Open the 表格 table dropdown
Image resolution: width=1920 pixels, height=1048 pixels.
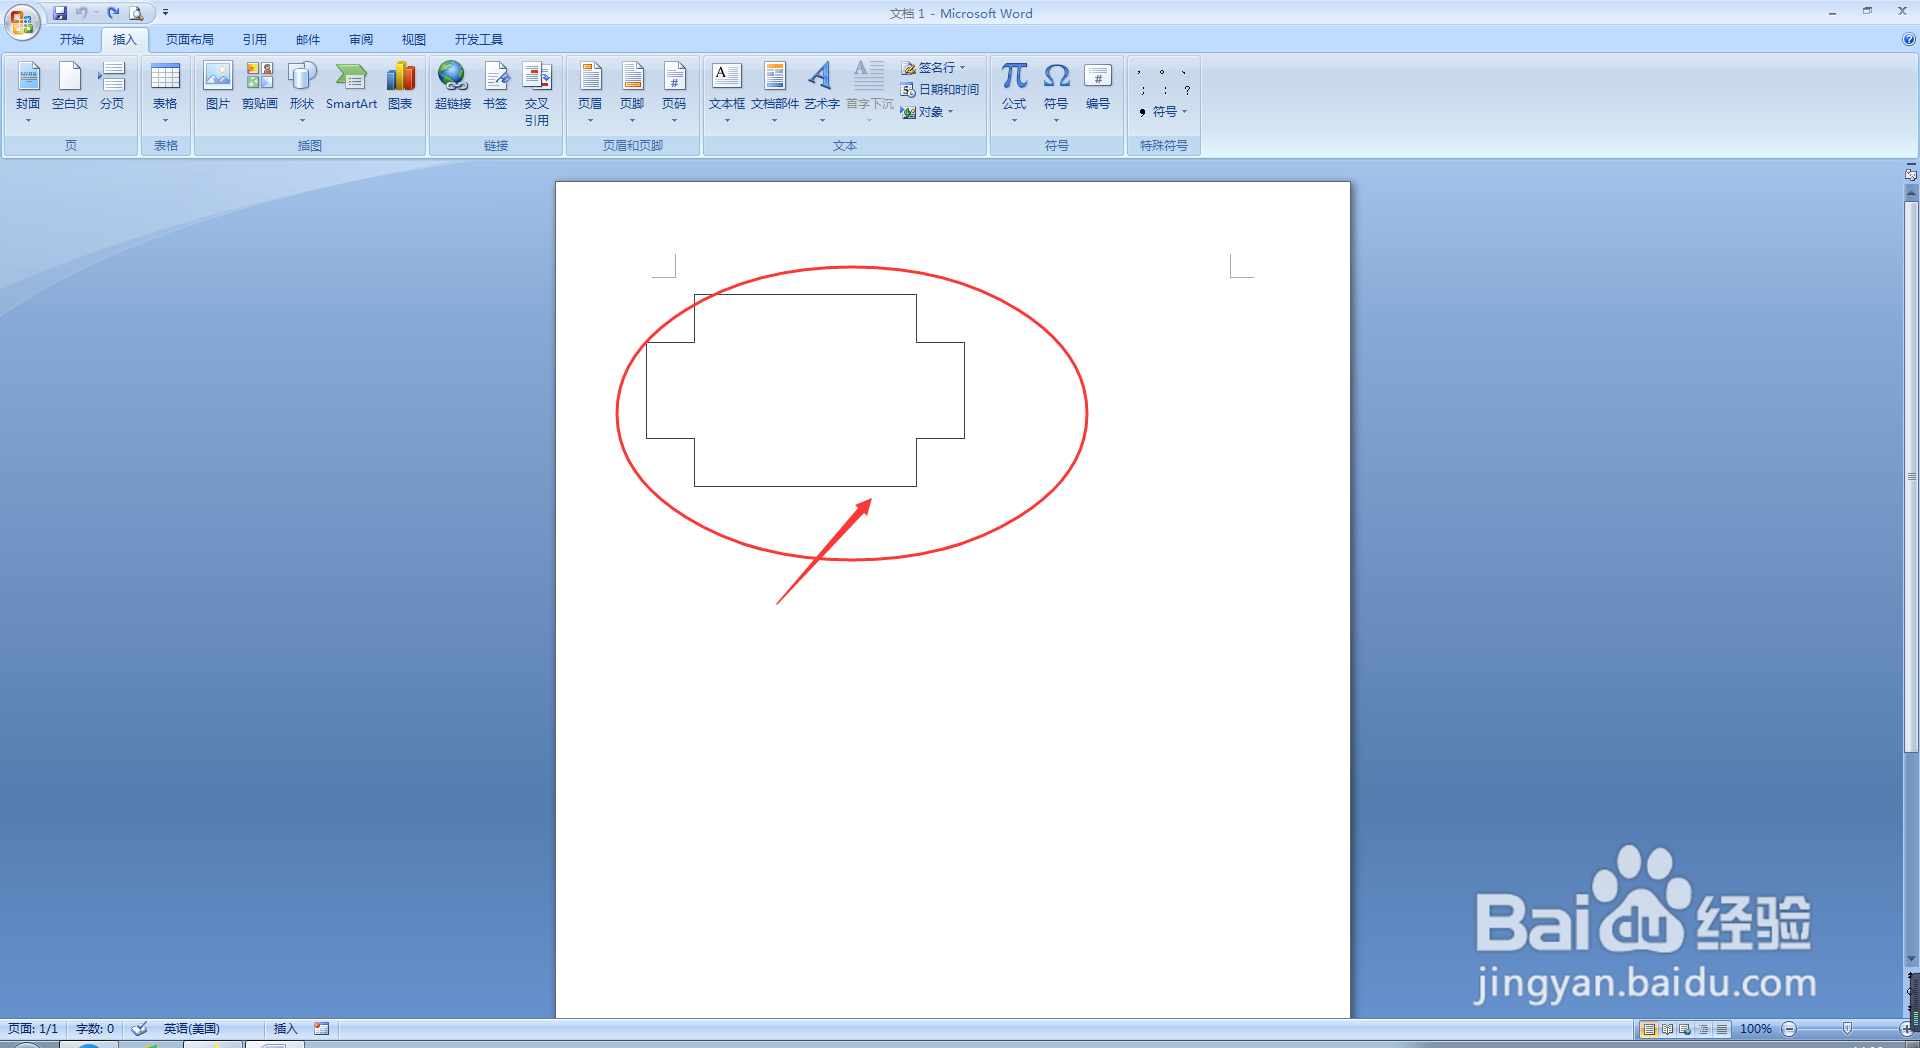pyautogui.click(x=165, y=92)
